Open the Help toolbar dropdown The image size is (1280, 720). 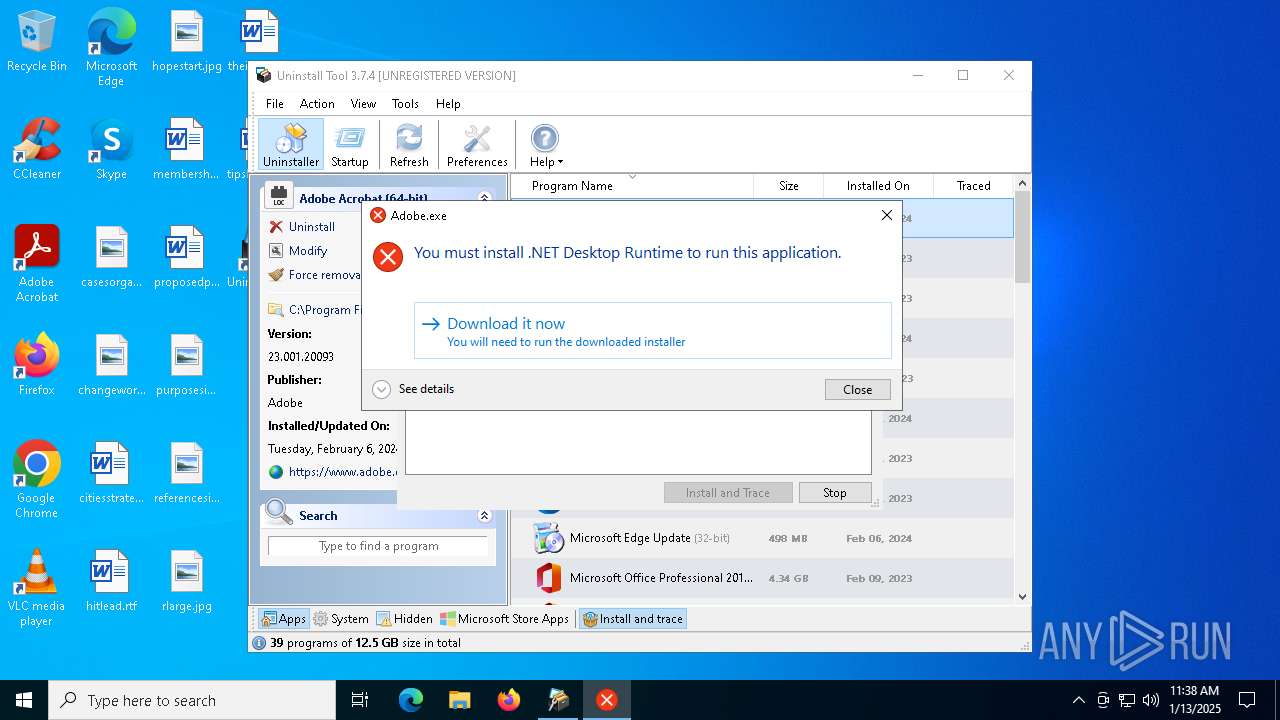[546, 145]
